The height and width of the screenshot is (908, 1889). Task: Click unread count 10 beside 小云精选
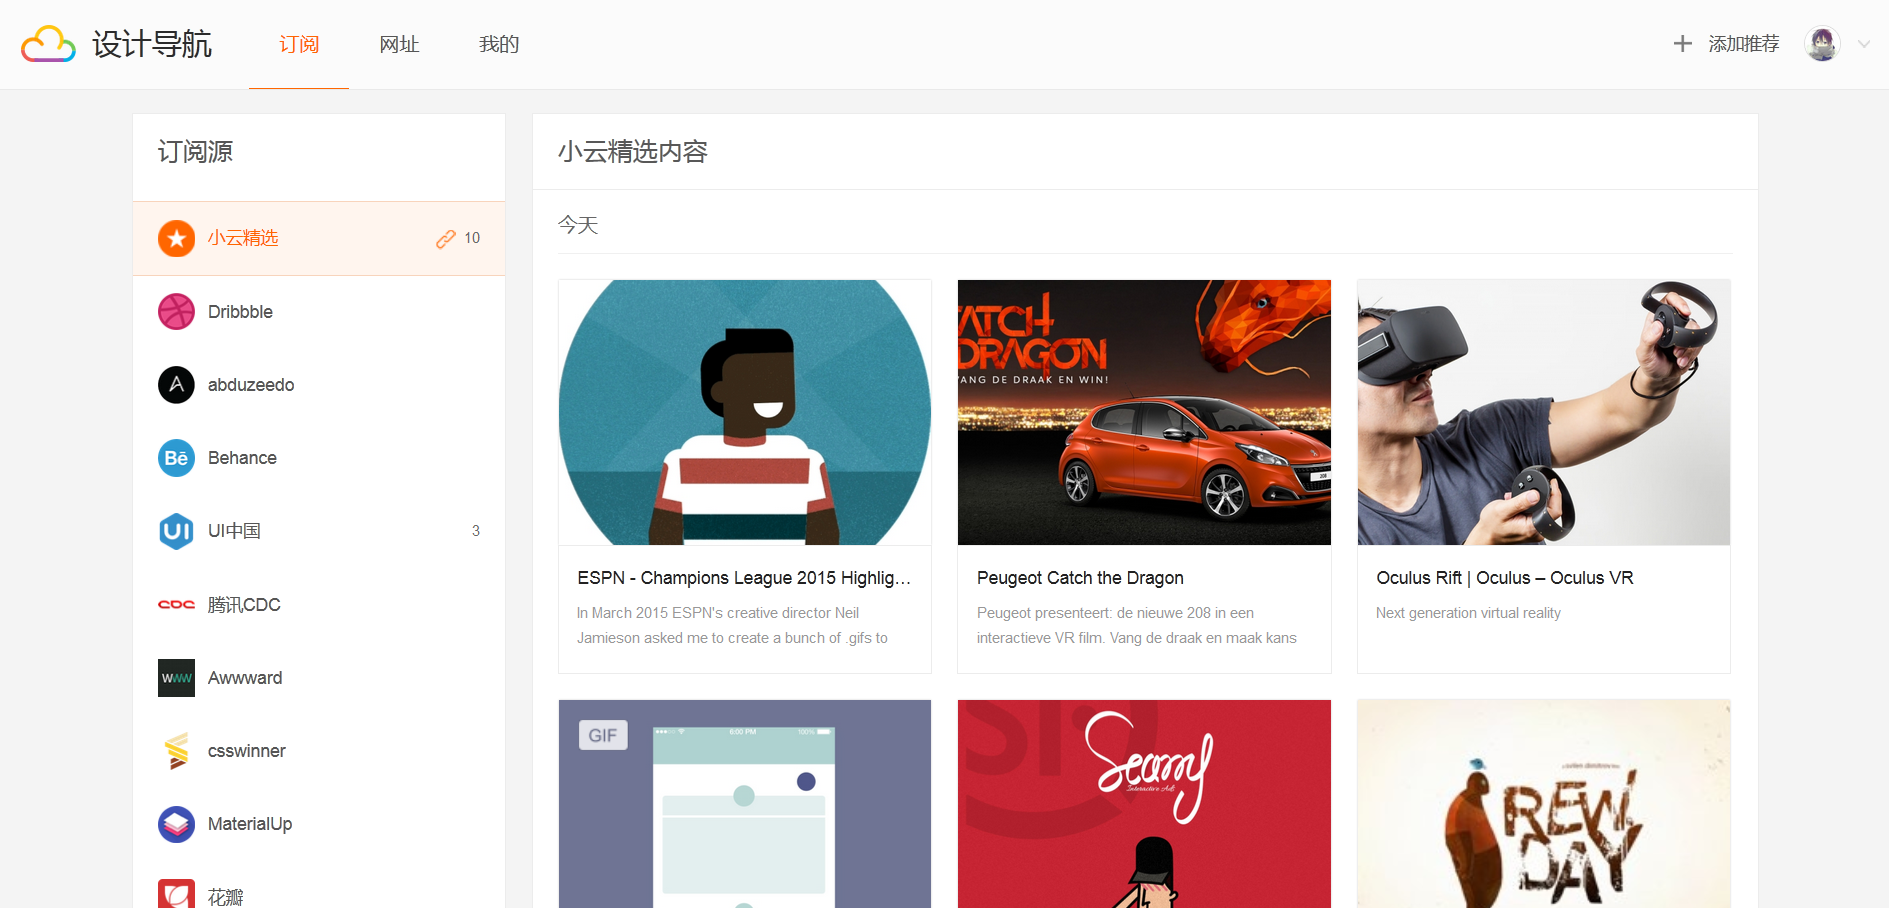click(x=472, y=238)
